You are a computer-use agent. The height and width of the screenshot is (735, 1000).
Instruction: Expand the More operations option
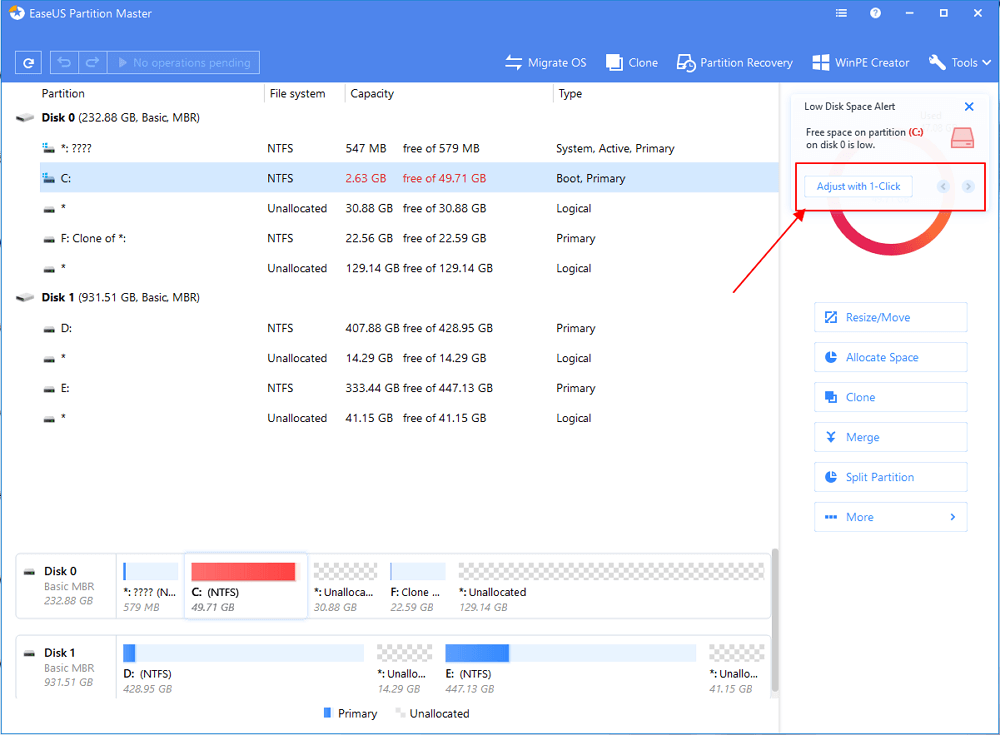point(890,517)
